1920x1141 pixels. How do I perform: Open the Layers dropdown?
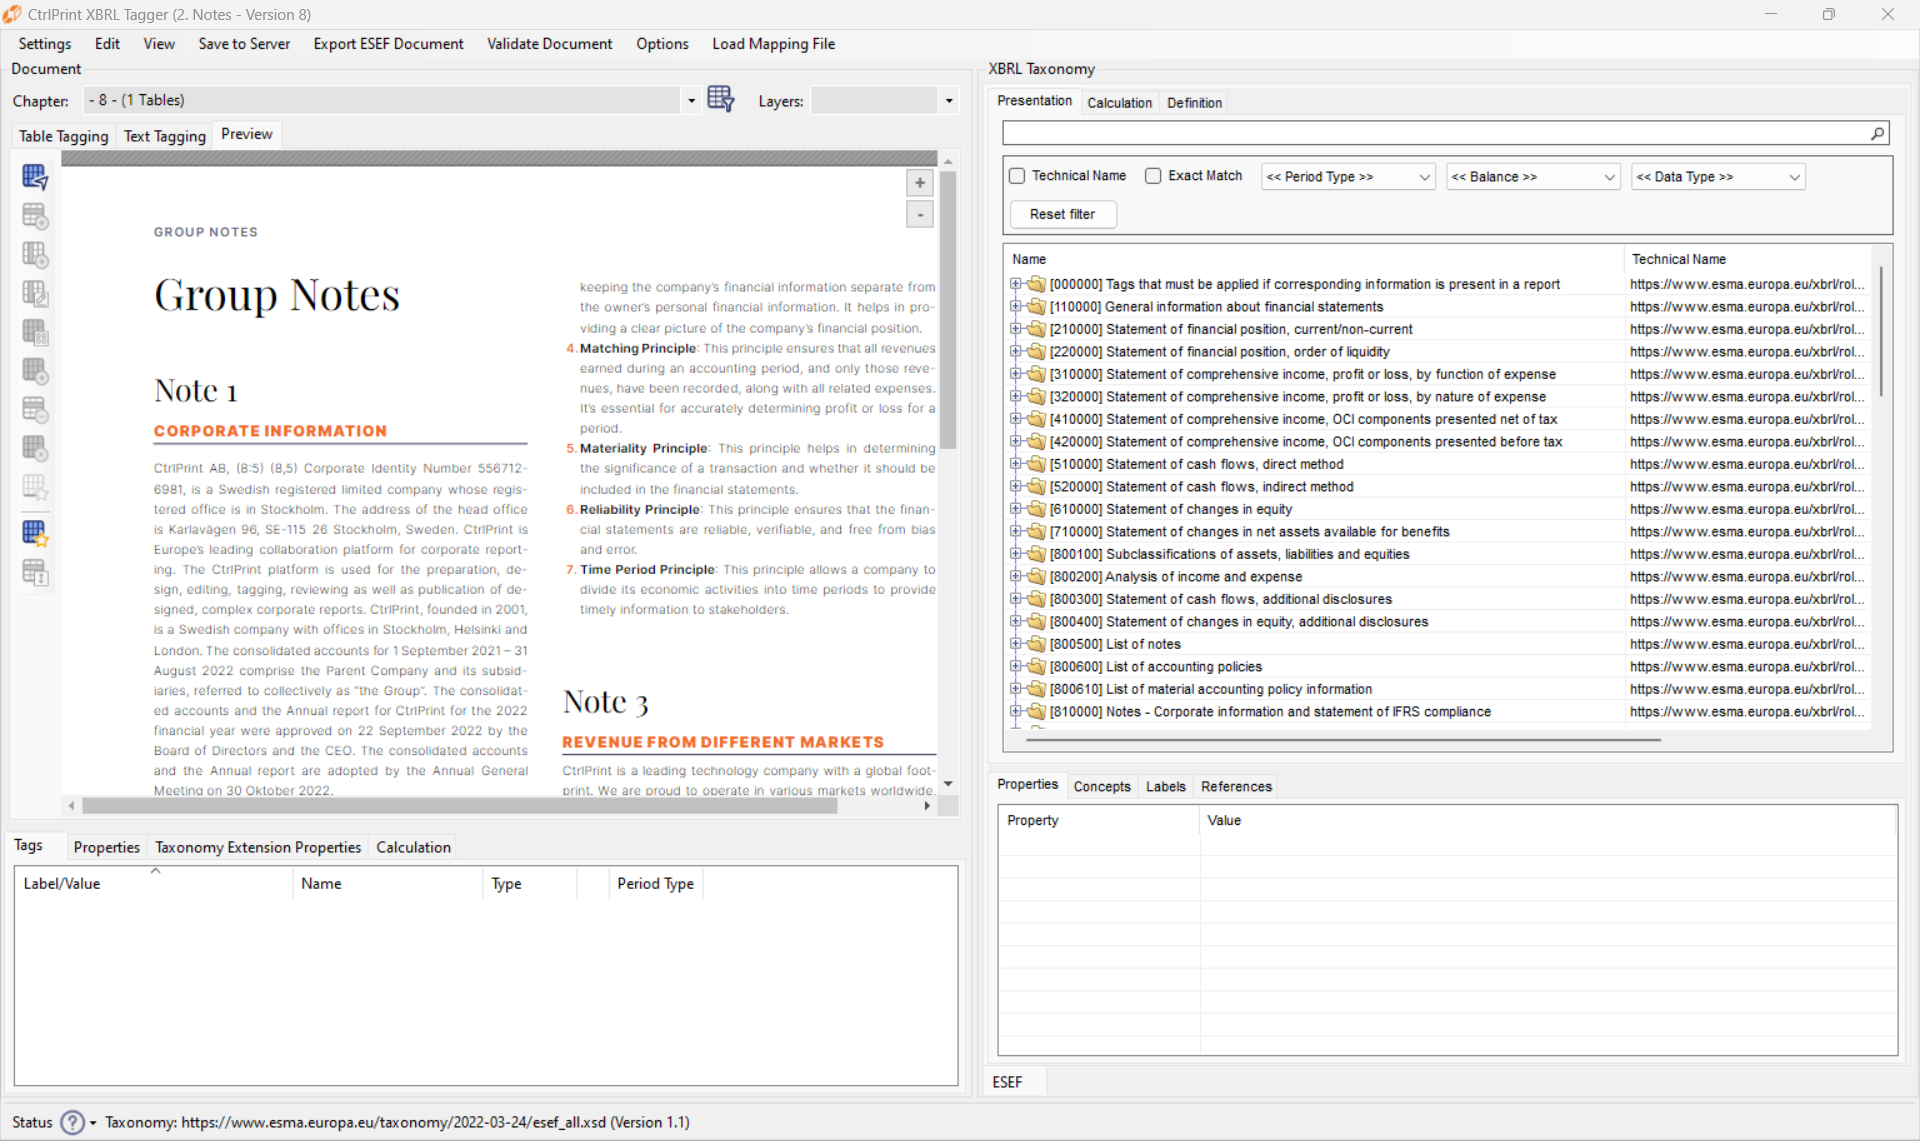[x=947, y=100]
